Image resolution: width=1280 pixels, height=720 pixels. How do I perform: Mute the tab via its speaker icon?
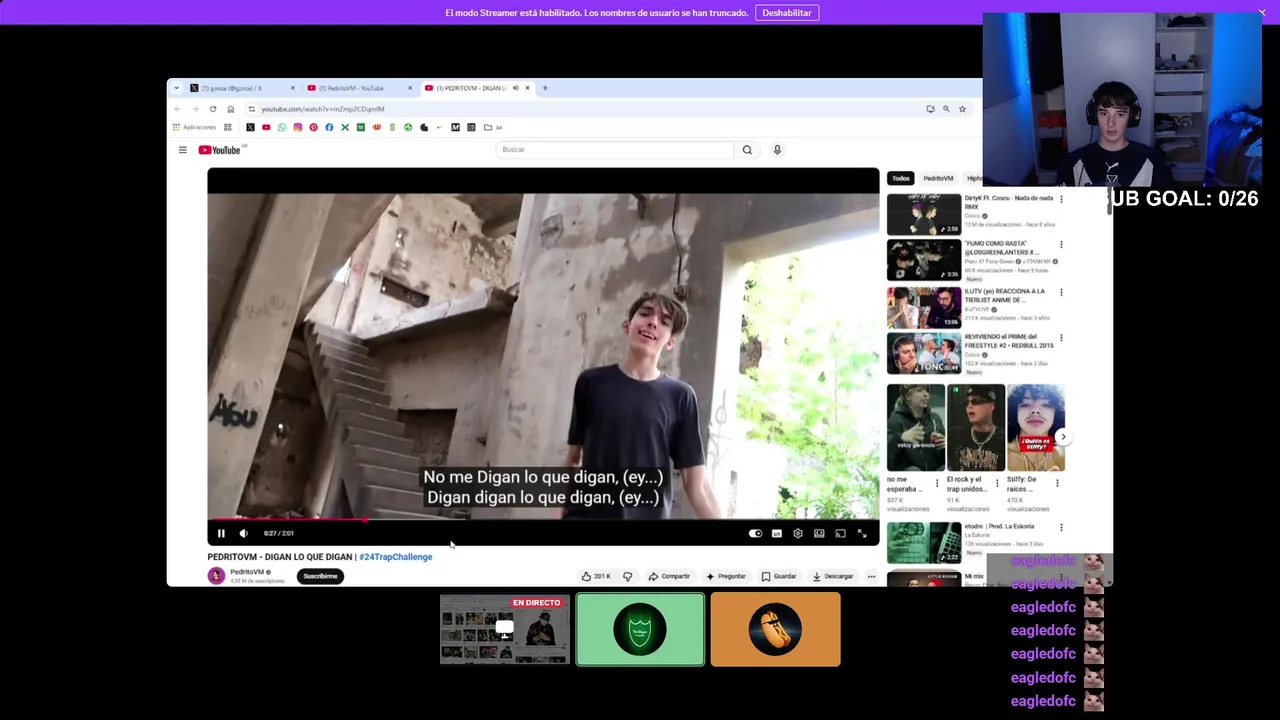515,88
